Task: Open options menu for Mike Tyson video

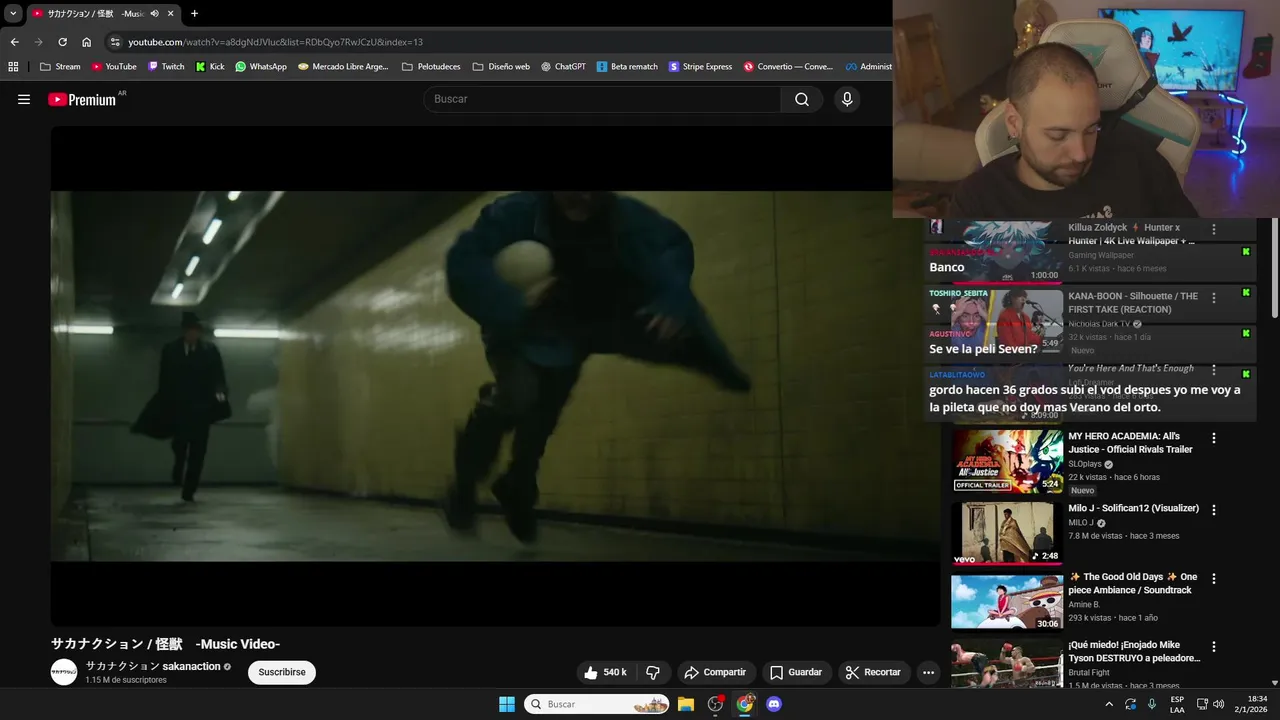Action: point(1214,647)
